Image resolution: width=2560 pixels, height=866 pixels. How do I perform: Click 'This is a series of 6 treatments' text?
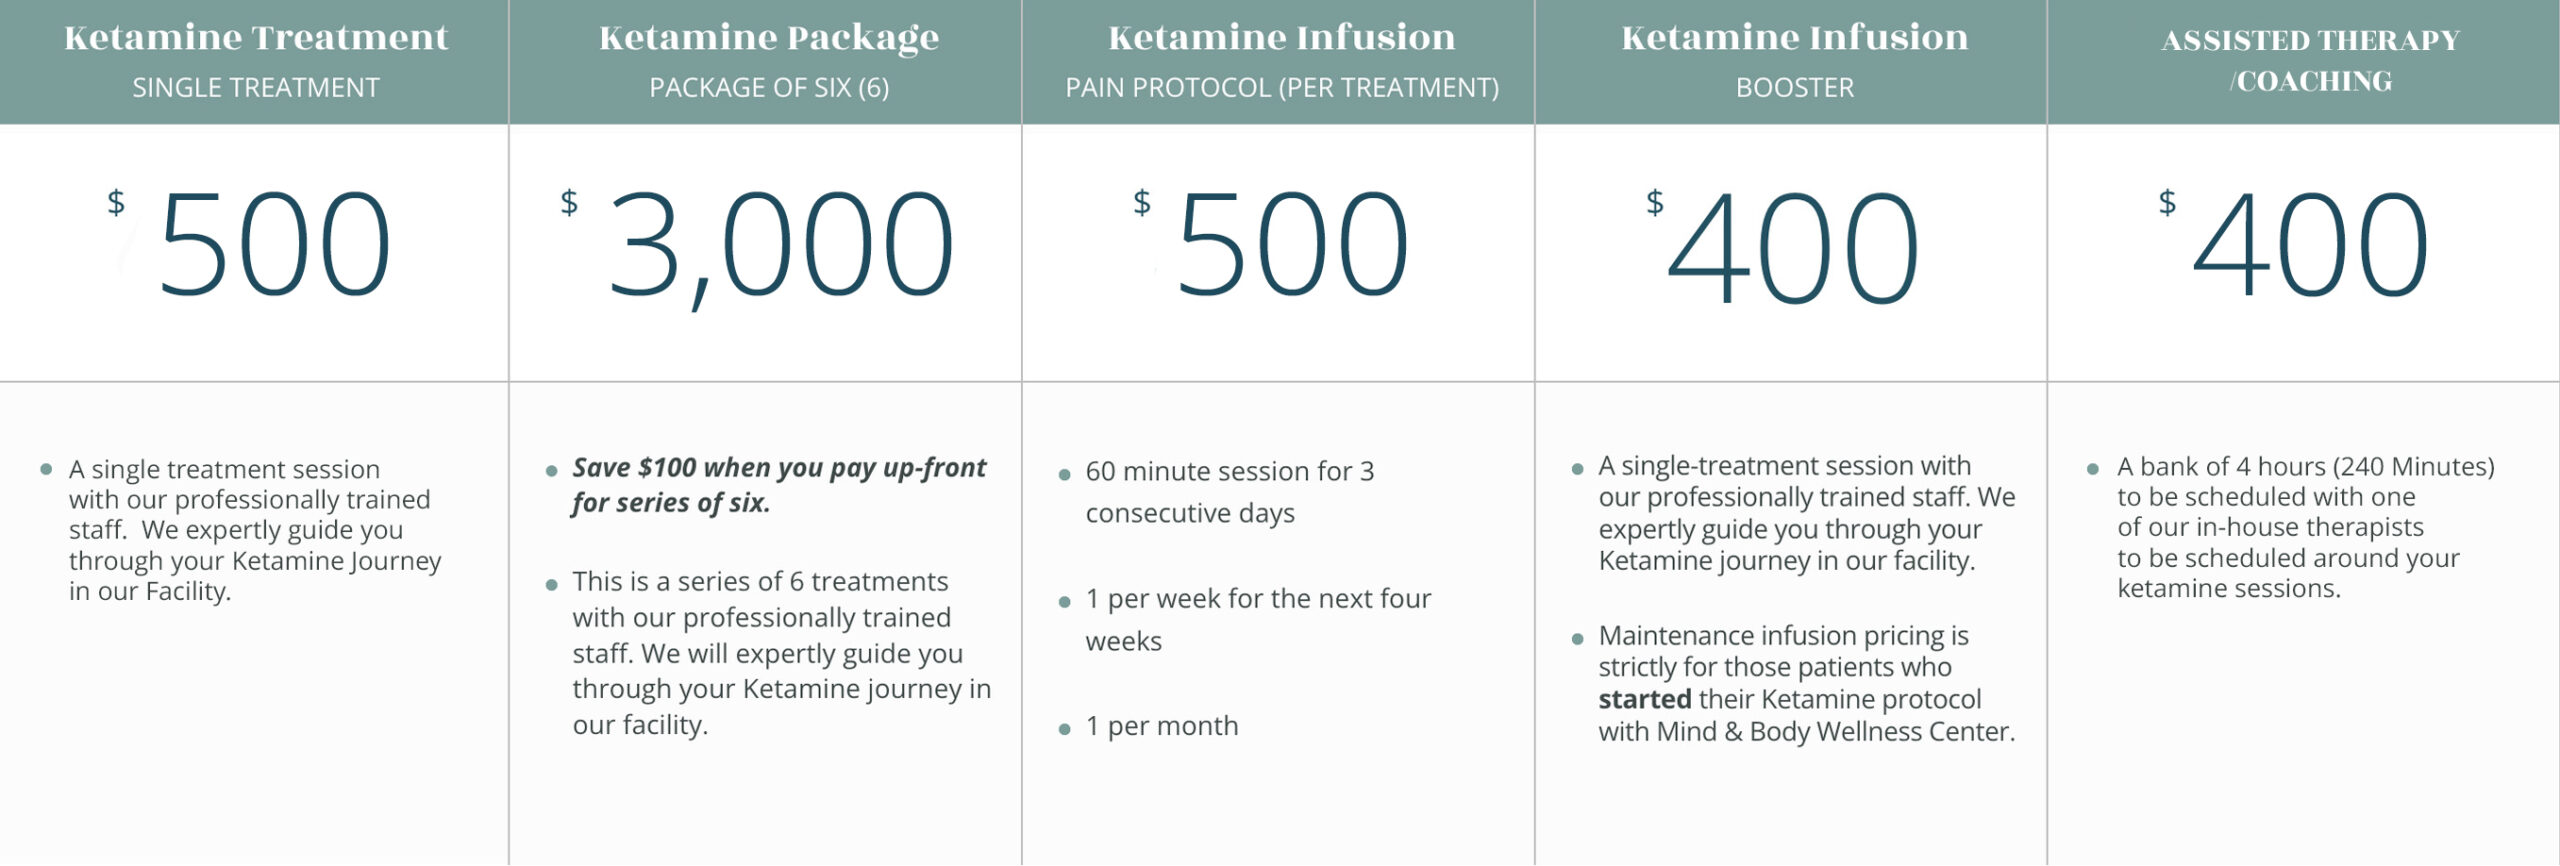pos(760,582)
